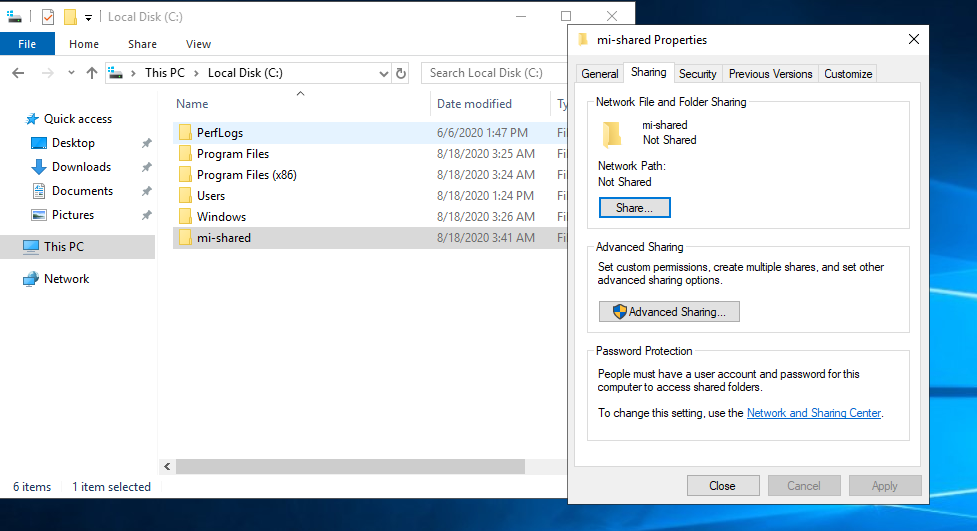Go forward with the right arrow
The height and width of the screenshot is (531, 977).
click(x=47, y=73)
